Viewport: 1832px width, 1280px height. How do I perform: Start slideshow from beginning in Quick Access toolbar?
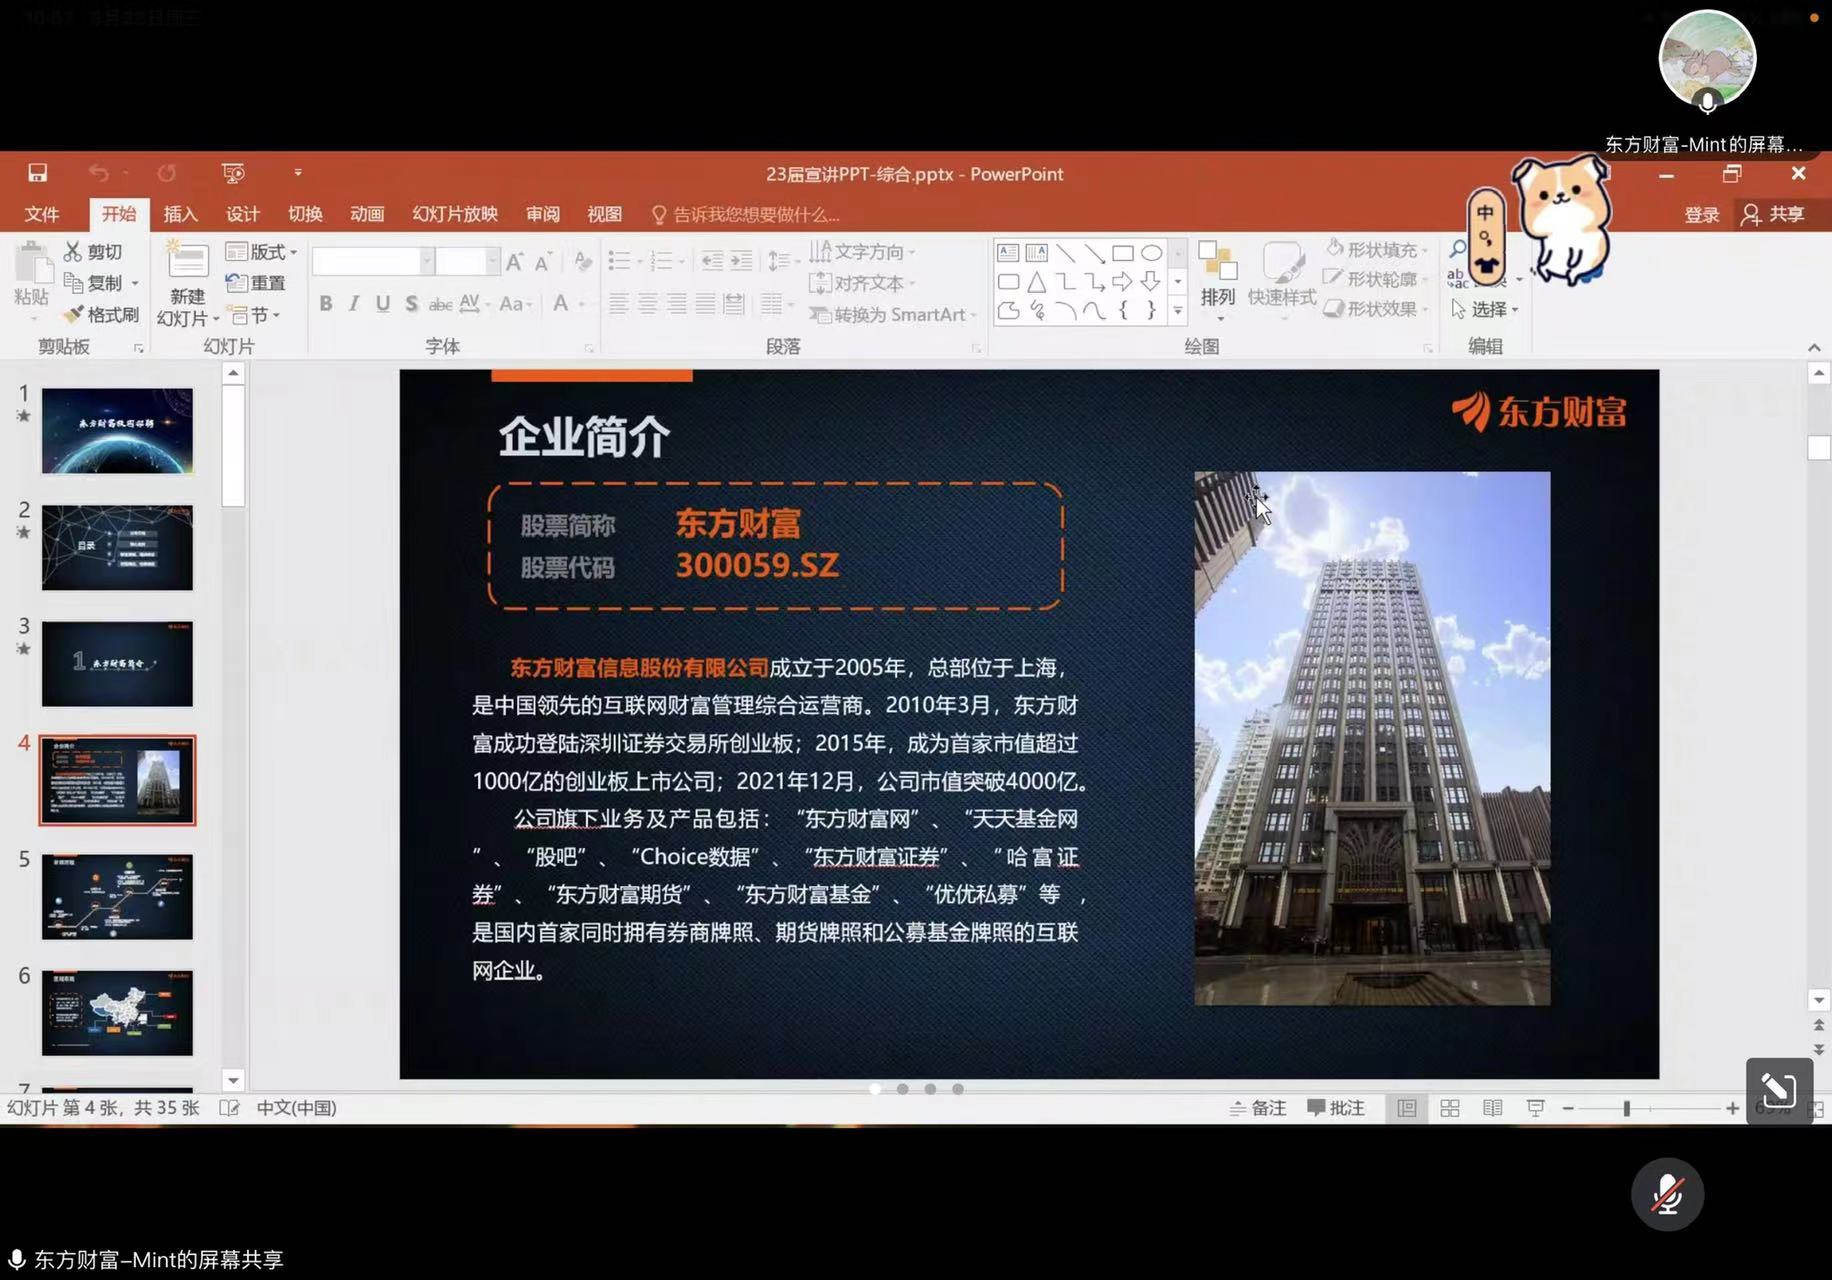(233, 173)
